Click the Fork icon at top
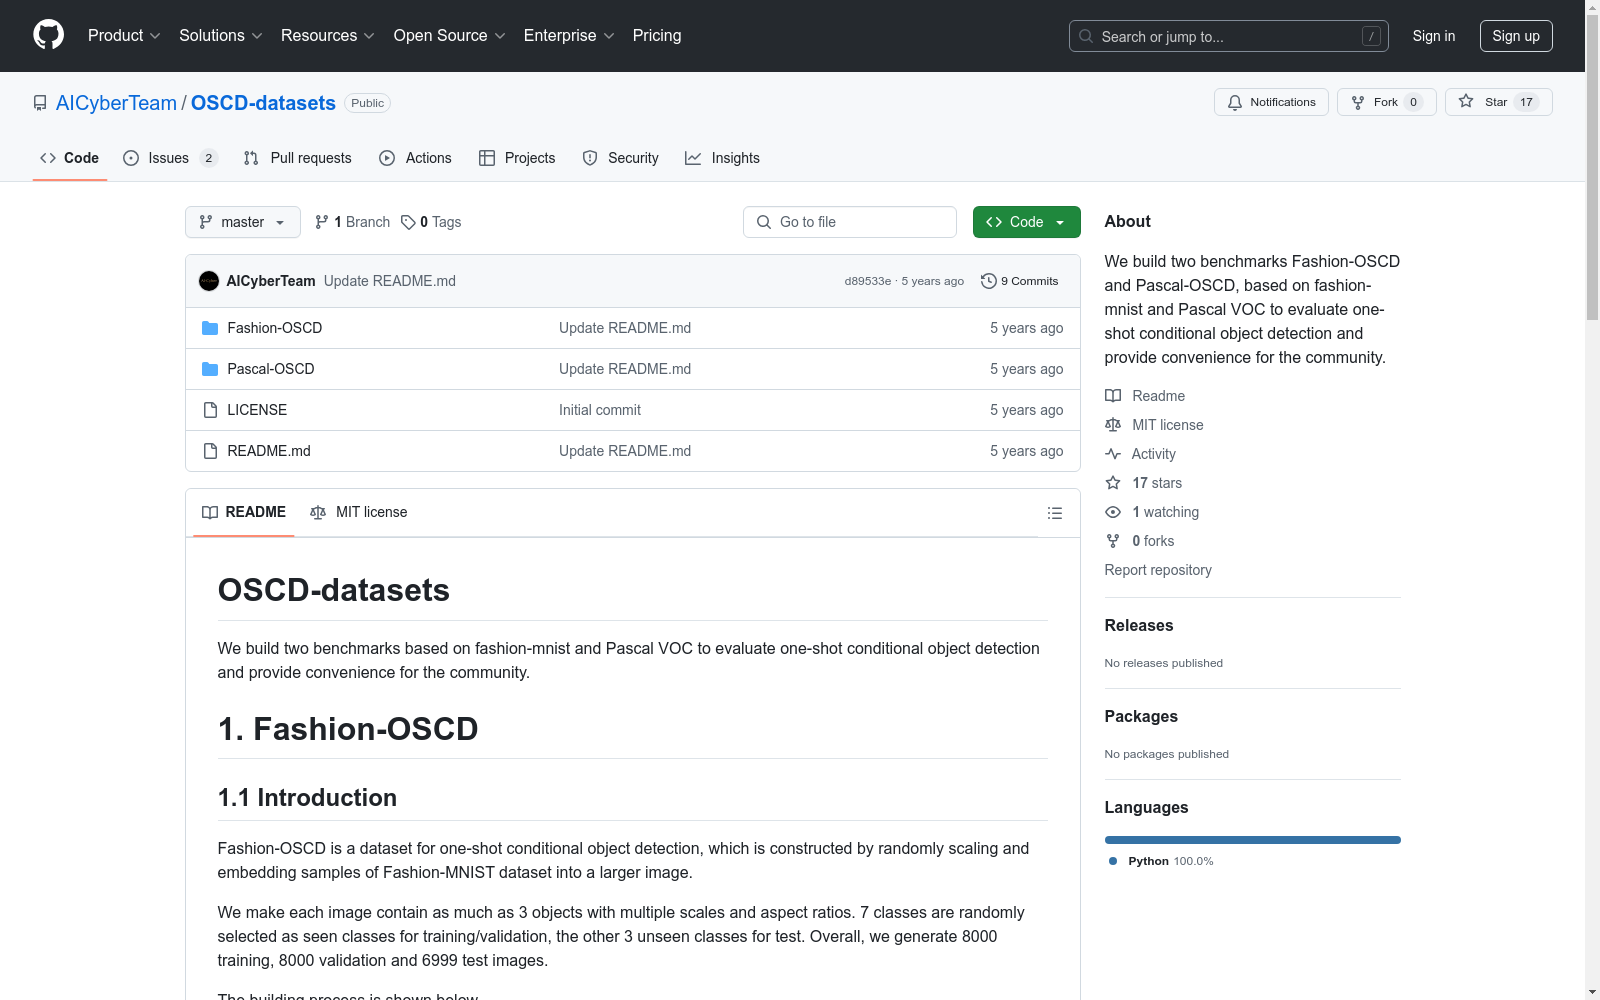The height and width of the screenshot is (1000, 1600). (x=1358, y=102)
